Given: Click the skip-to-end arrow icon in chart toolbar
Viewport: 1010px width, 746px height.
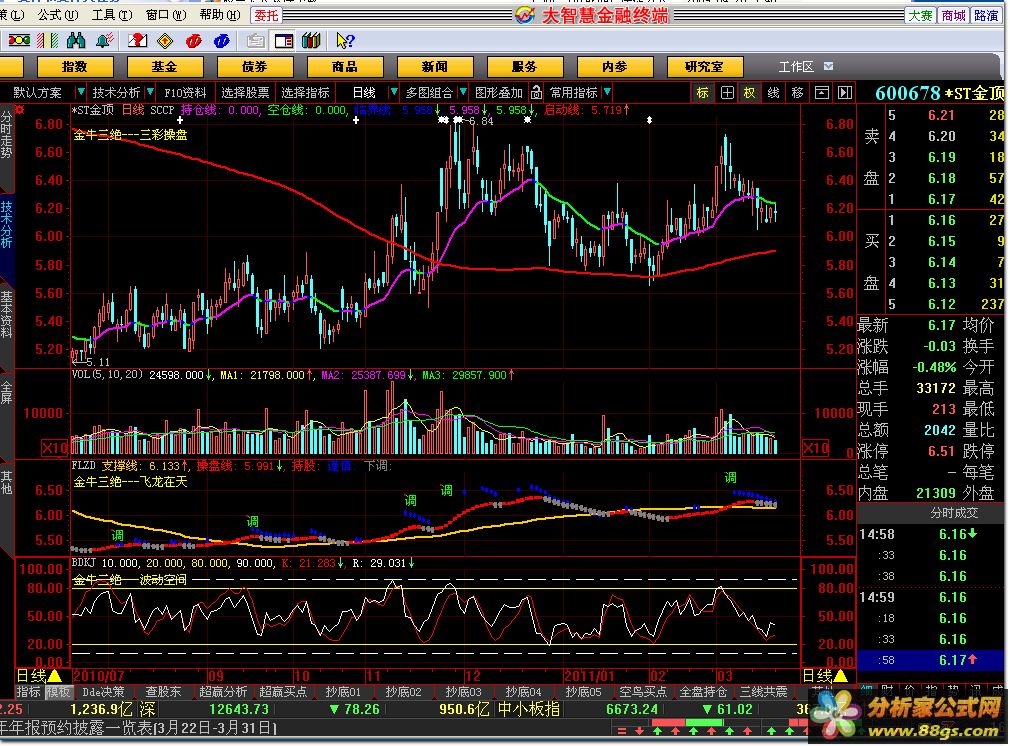Looking at the screenshot, I should 845,92.
